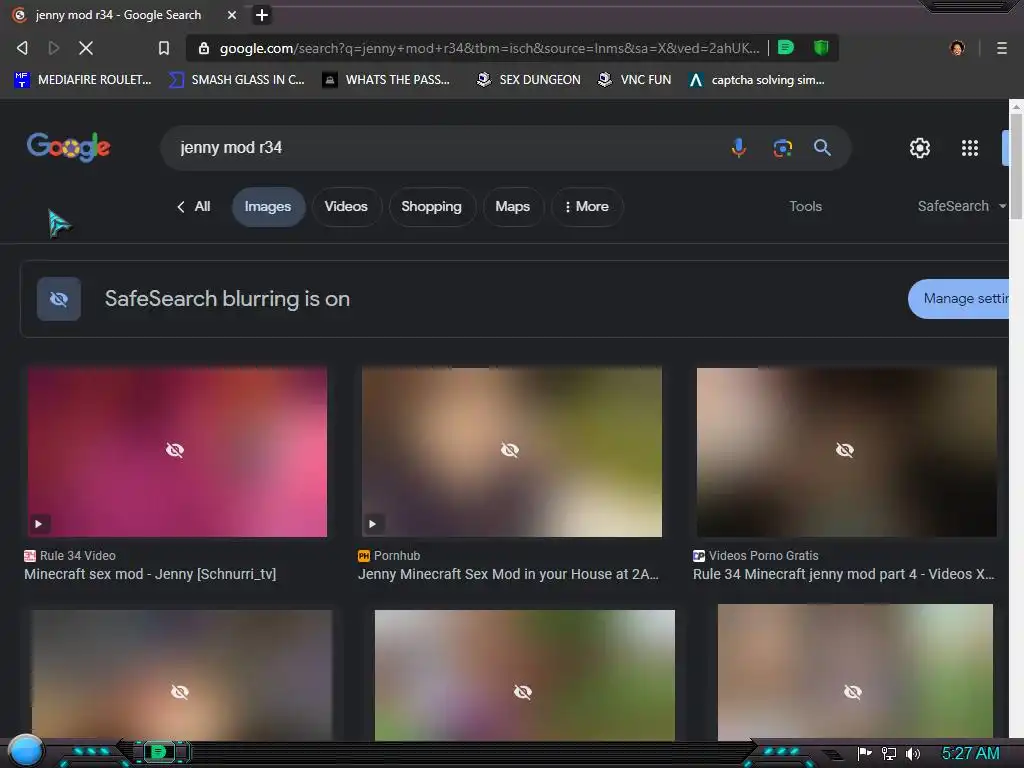Open the green taskbar application button
The height and width of the screenshot is (768, 1024).
pos(159,752)
